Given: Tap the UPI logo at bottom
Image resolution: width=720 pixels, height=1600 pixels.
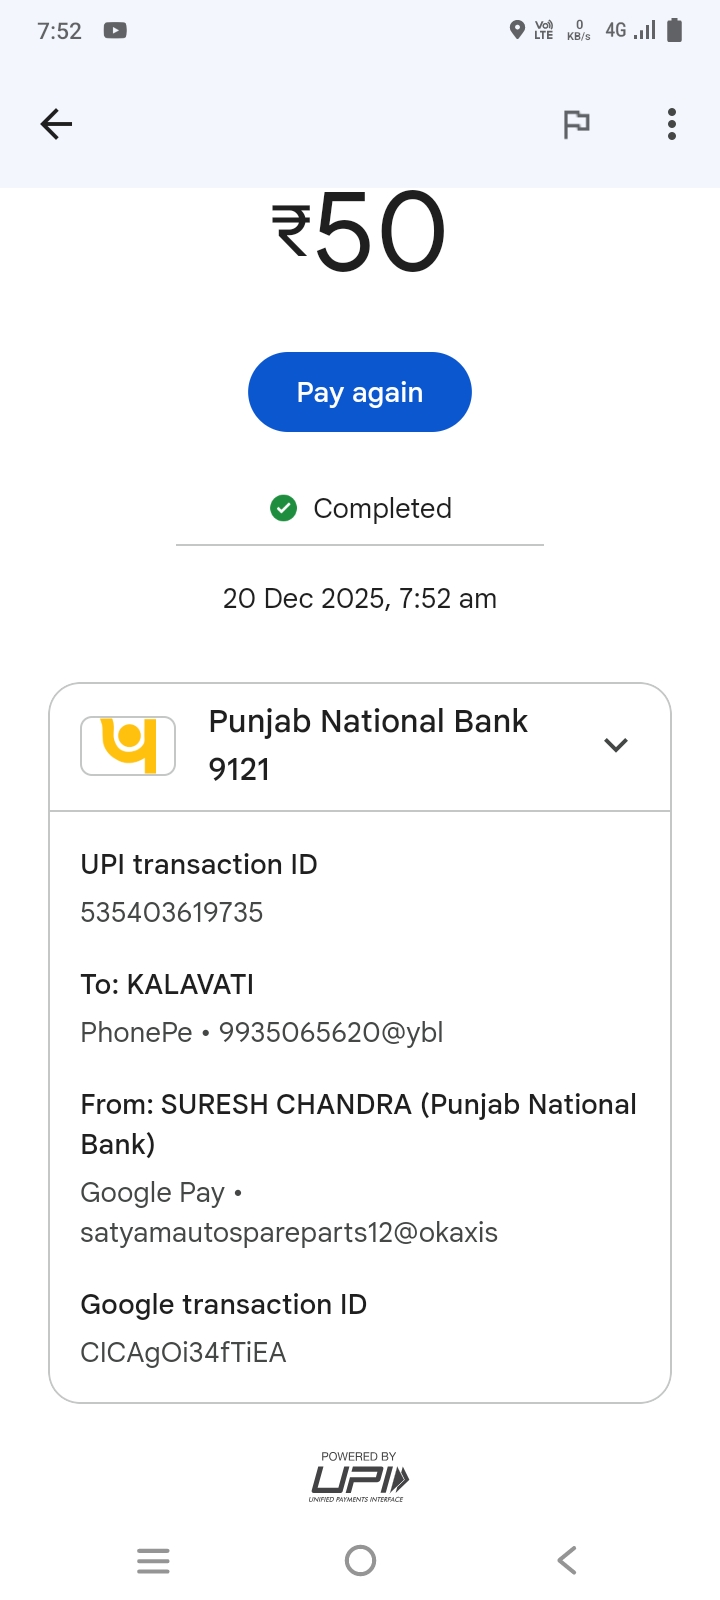Looking at the screenshot, I should 359,1478.
